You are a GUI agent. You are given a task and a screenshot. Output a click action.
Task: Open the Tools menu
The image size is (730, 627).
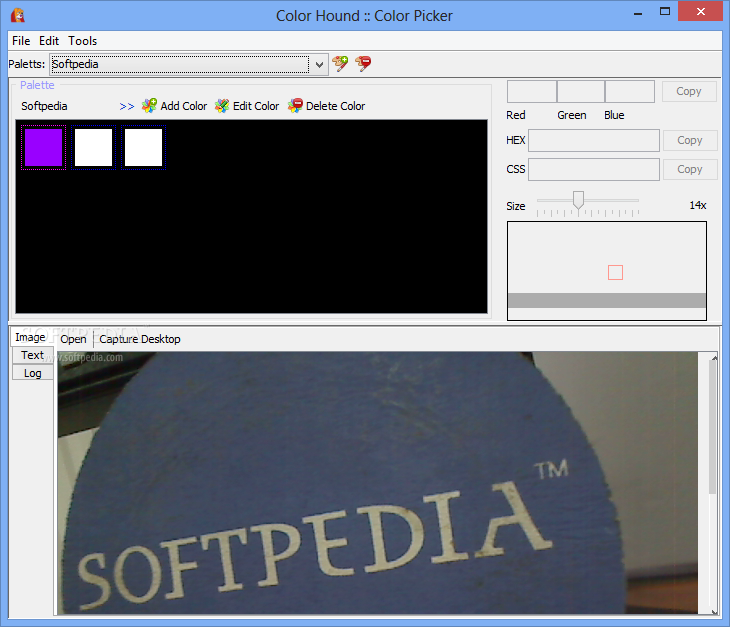(x=82, y=41)
